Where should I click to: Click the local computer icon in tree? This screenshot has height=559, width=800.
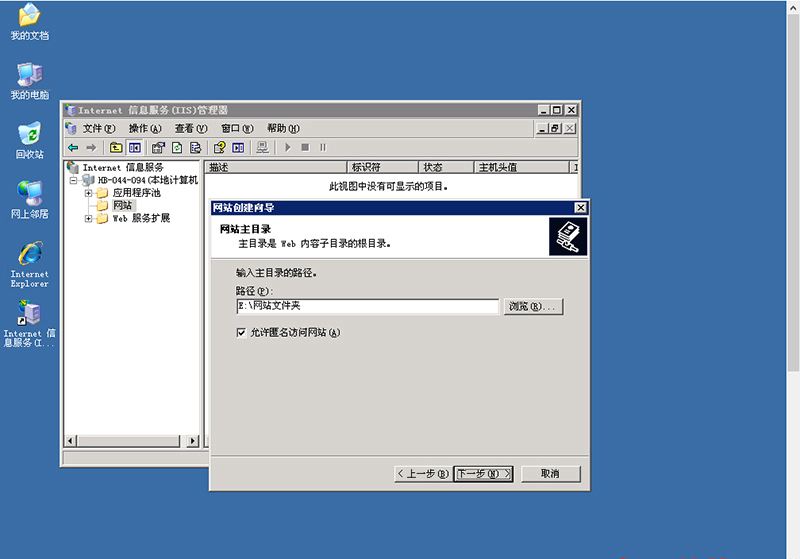coord(88,180)
